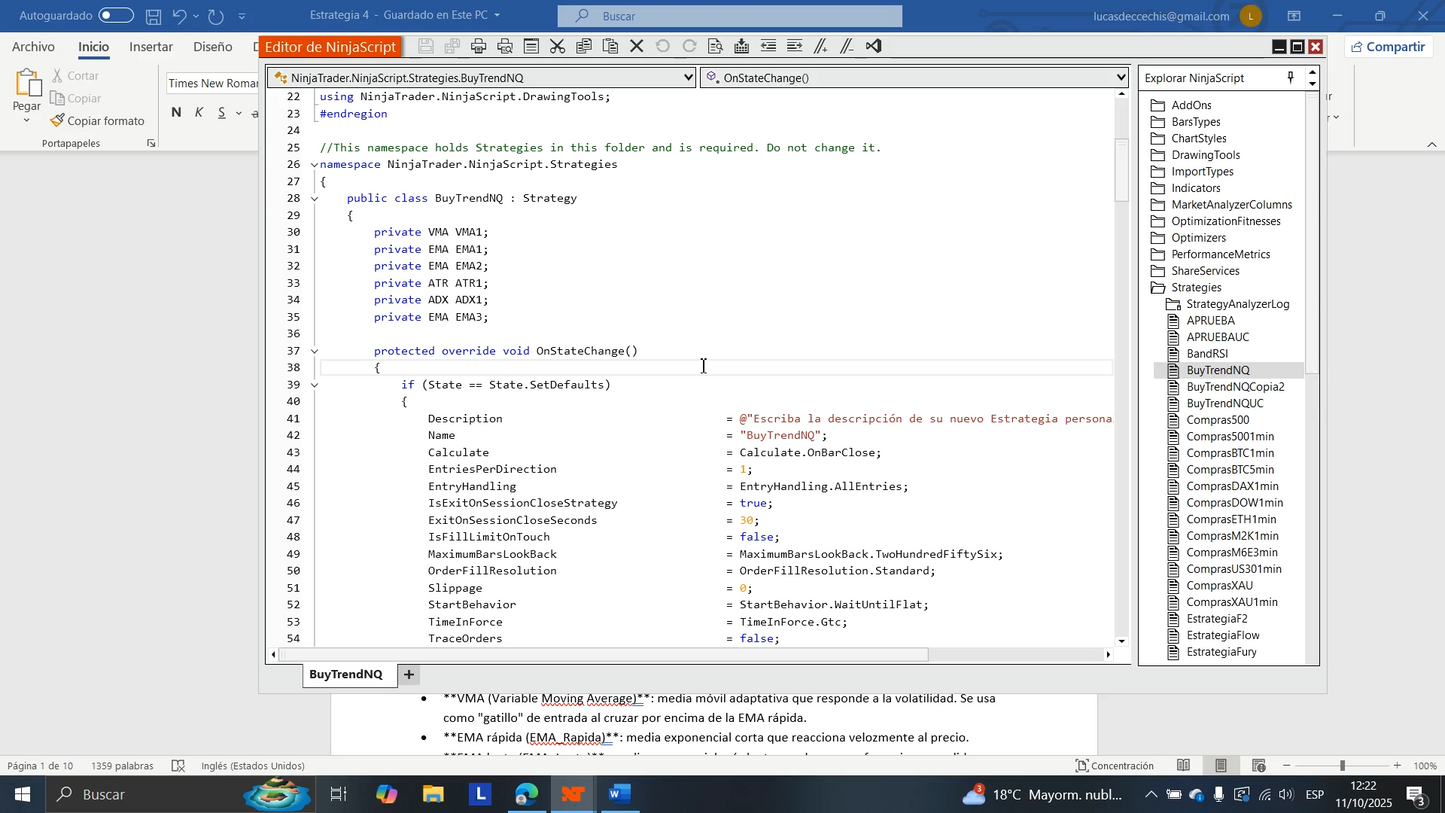This screenshot has width=1445, height=813.
Task: Switch to the Inicio ribbon tab
Action: (94, 47)
